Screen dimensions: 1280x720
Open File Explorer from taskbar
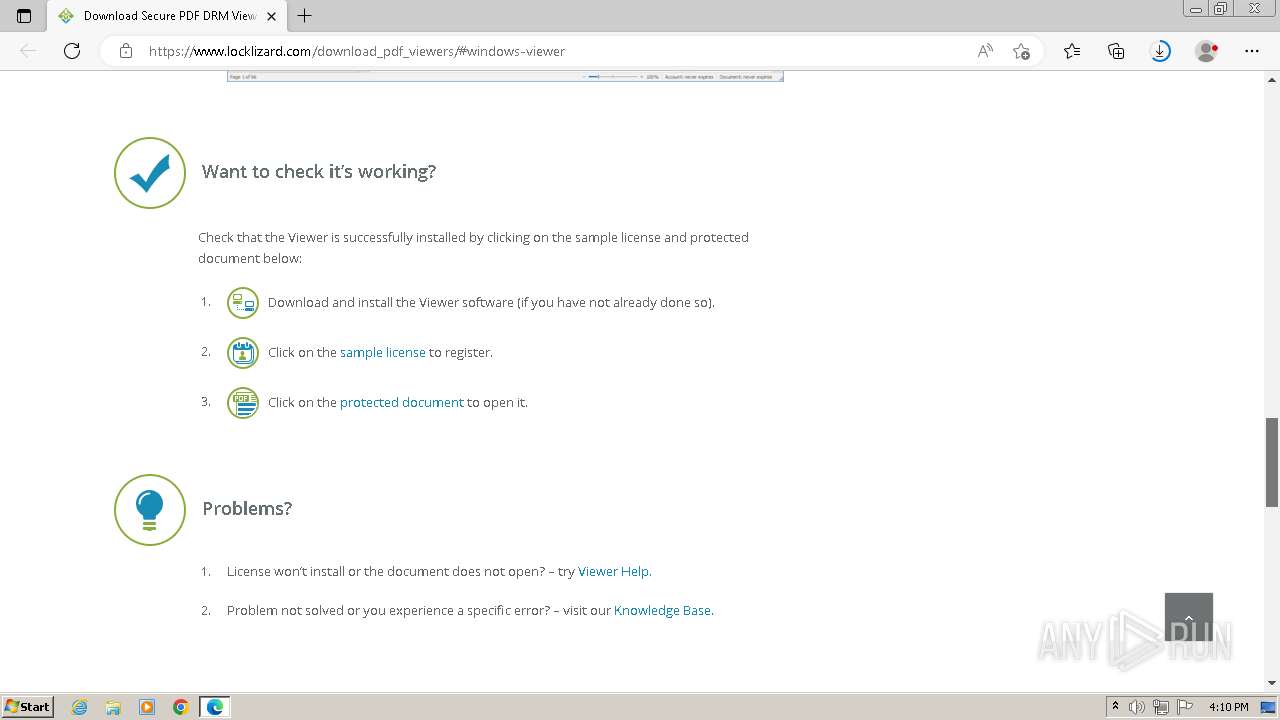click(x=113, y=707)
